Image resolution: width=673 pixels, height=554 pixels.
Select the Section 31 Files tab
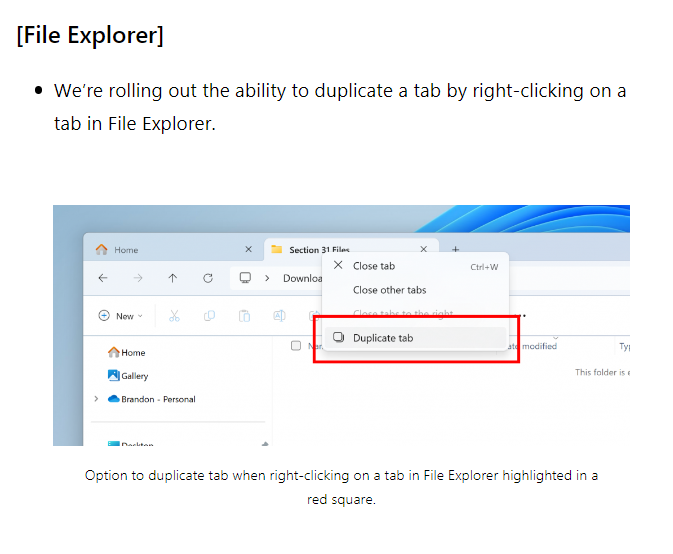point(351,249)
